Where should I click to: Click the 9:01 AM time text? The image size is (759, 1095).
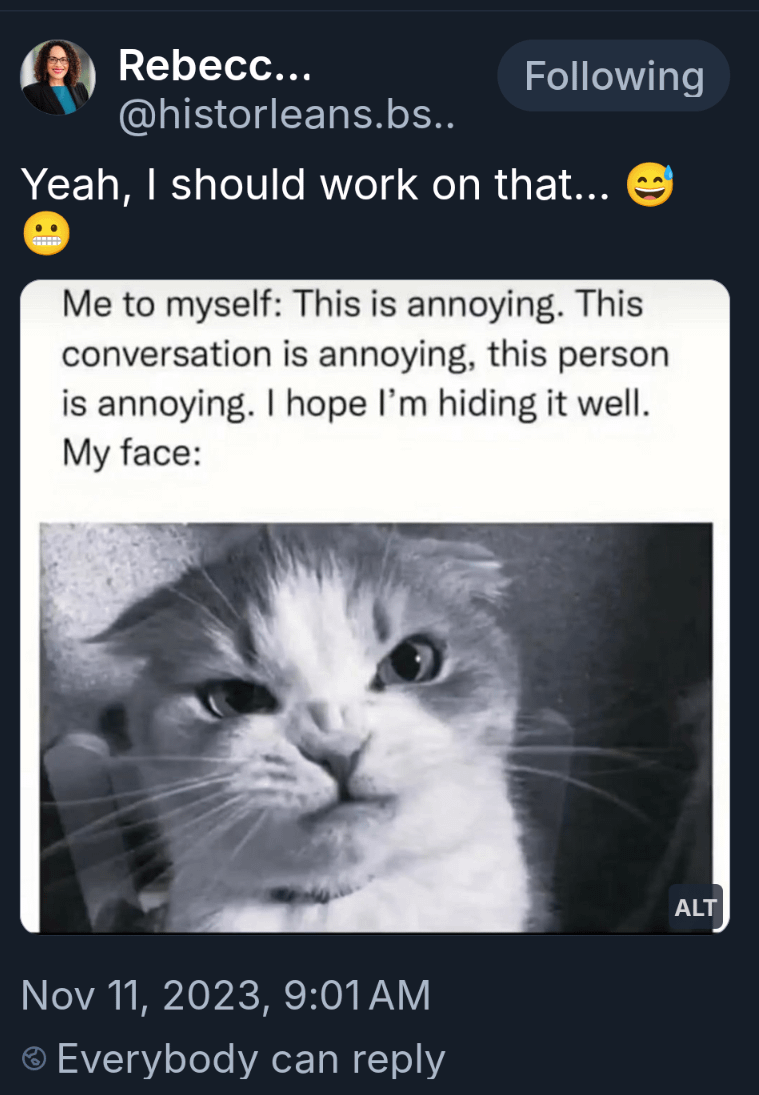tap(357, 995)
